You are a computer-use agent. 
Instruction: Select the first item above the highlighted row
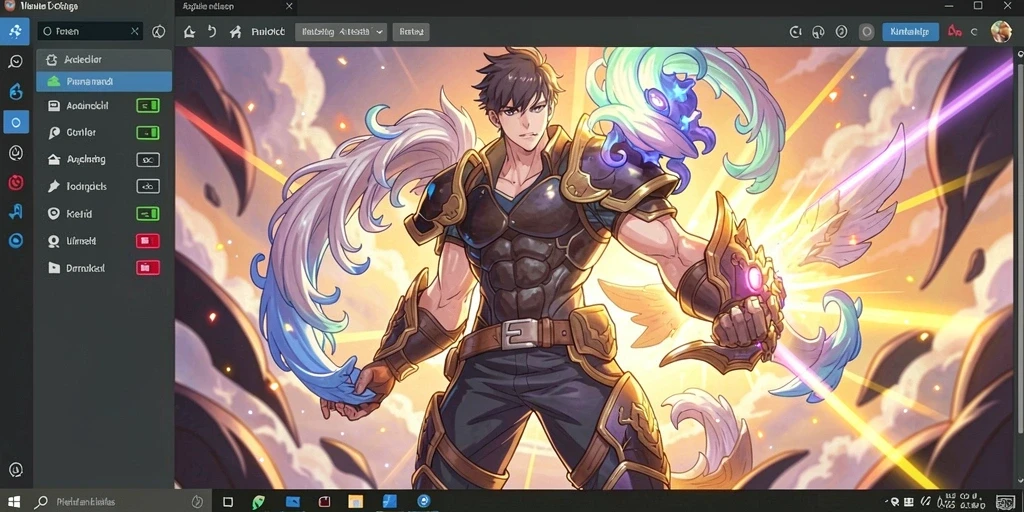coord(104,60)
